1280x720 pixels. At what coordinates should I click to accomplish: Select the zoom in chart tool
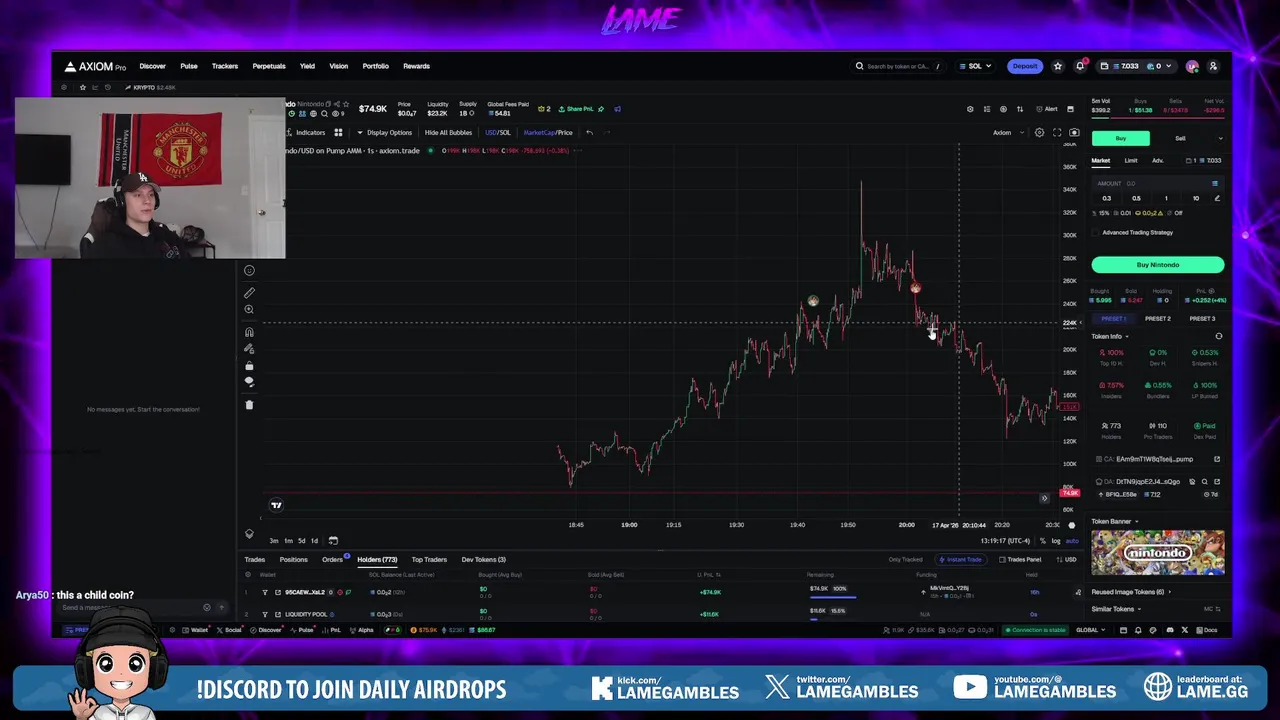point(249,310)
